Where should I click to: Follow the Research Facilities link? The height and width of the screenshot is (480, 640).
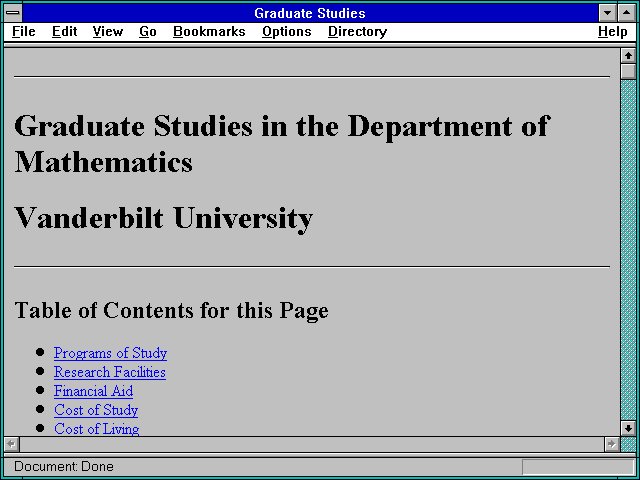(110, 372)
